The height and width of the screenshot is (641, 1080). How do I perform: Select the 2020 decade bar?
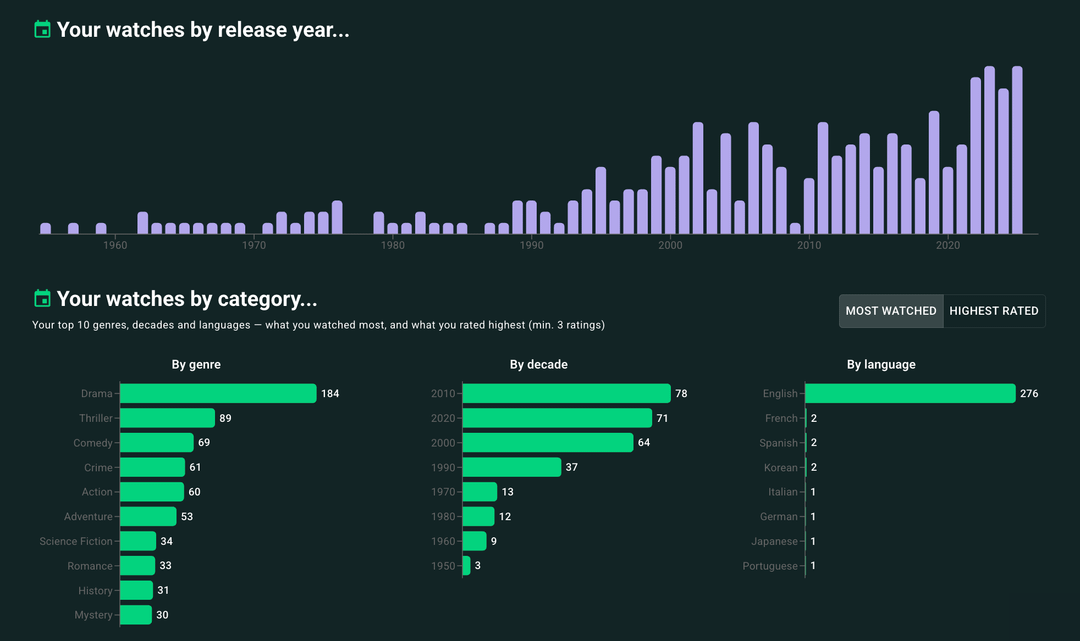pos(557,418)
